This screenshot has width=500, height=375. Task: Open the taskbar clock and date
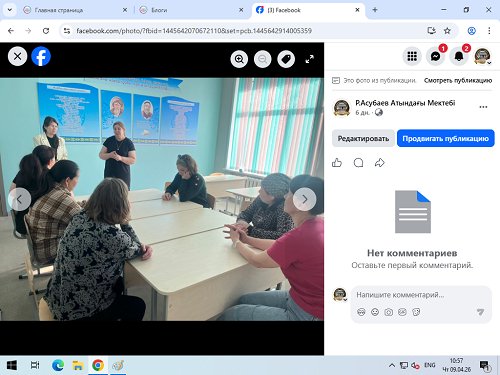pyautogui.click(x=456, y=365)
